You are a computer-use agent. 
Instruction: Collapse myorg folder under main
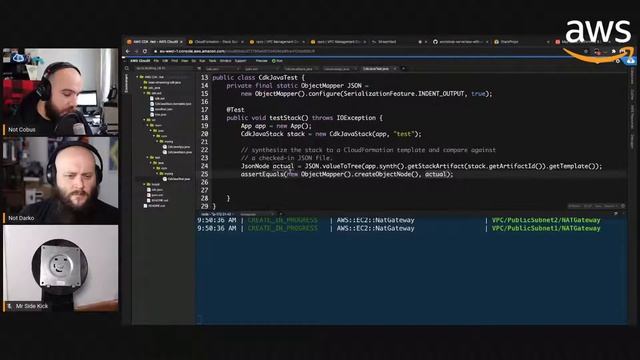[157, 141]
